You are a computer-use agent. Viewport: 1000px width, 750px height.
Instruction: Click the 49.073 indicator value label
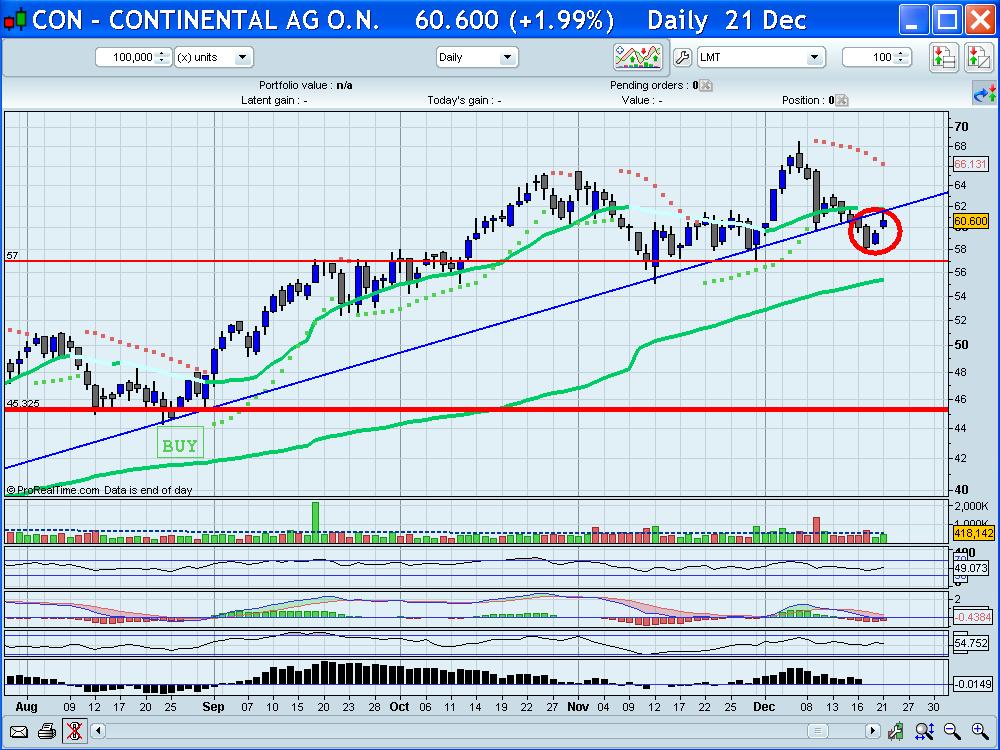point(971,568)
